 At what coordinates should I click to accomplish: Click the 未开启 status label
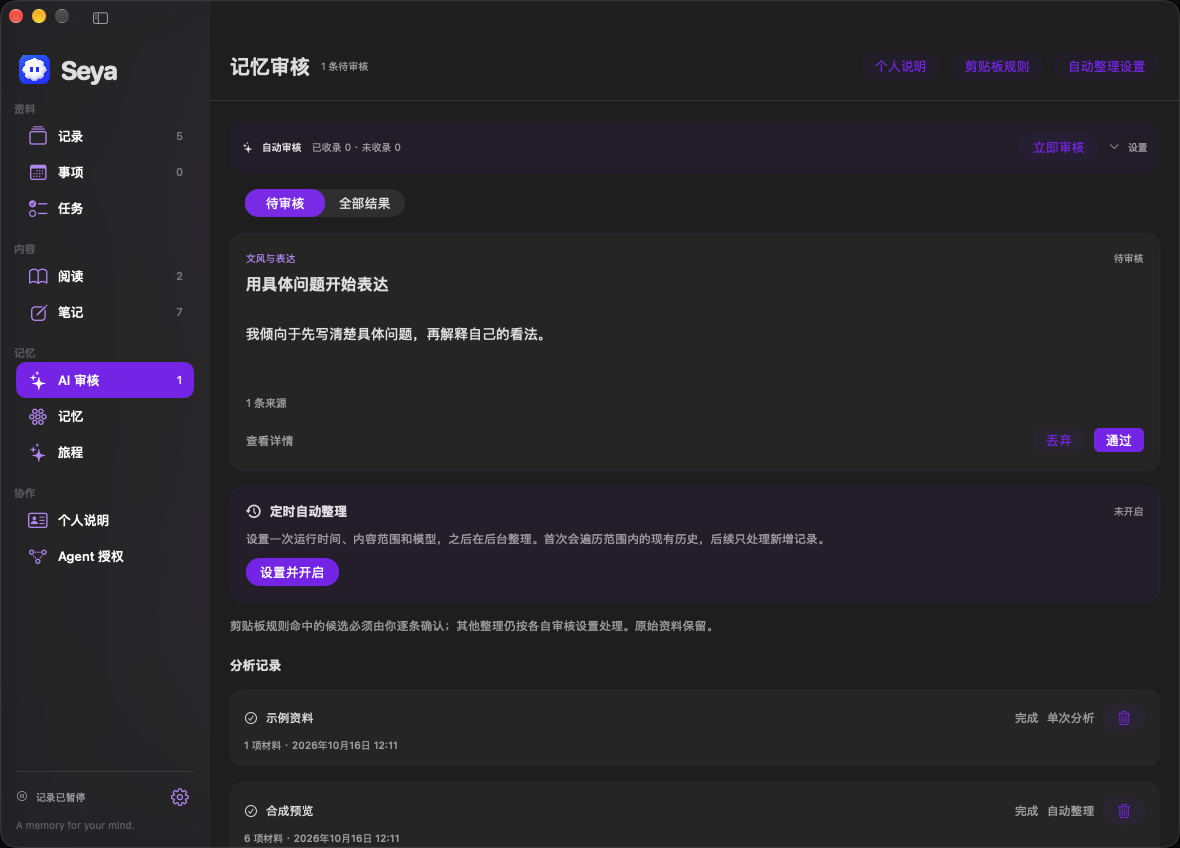coord(1128,512)
